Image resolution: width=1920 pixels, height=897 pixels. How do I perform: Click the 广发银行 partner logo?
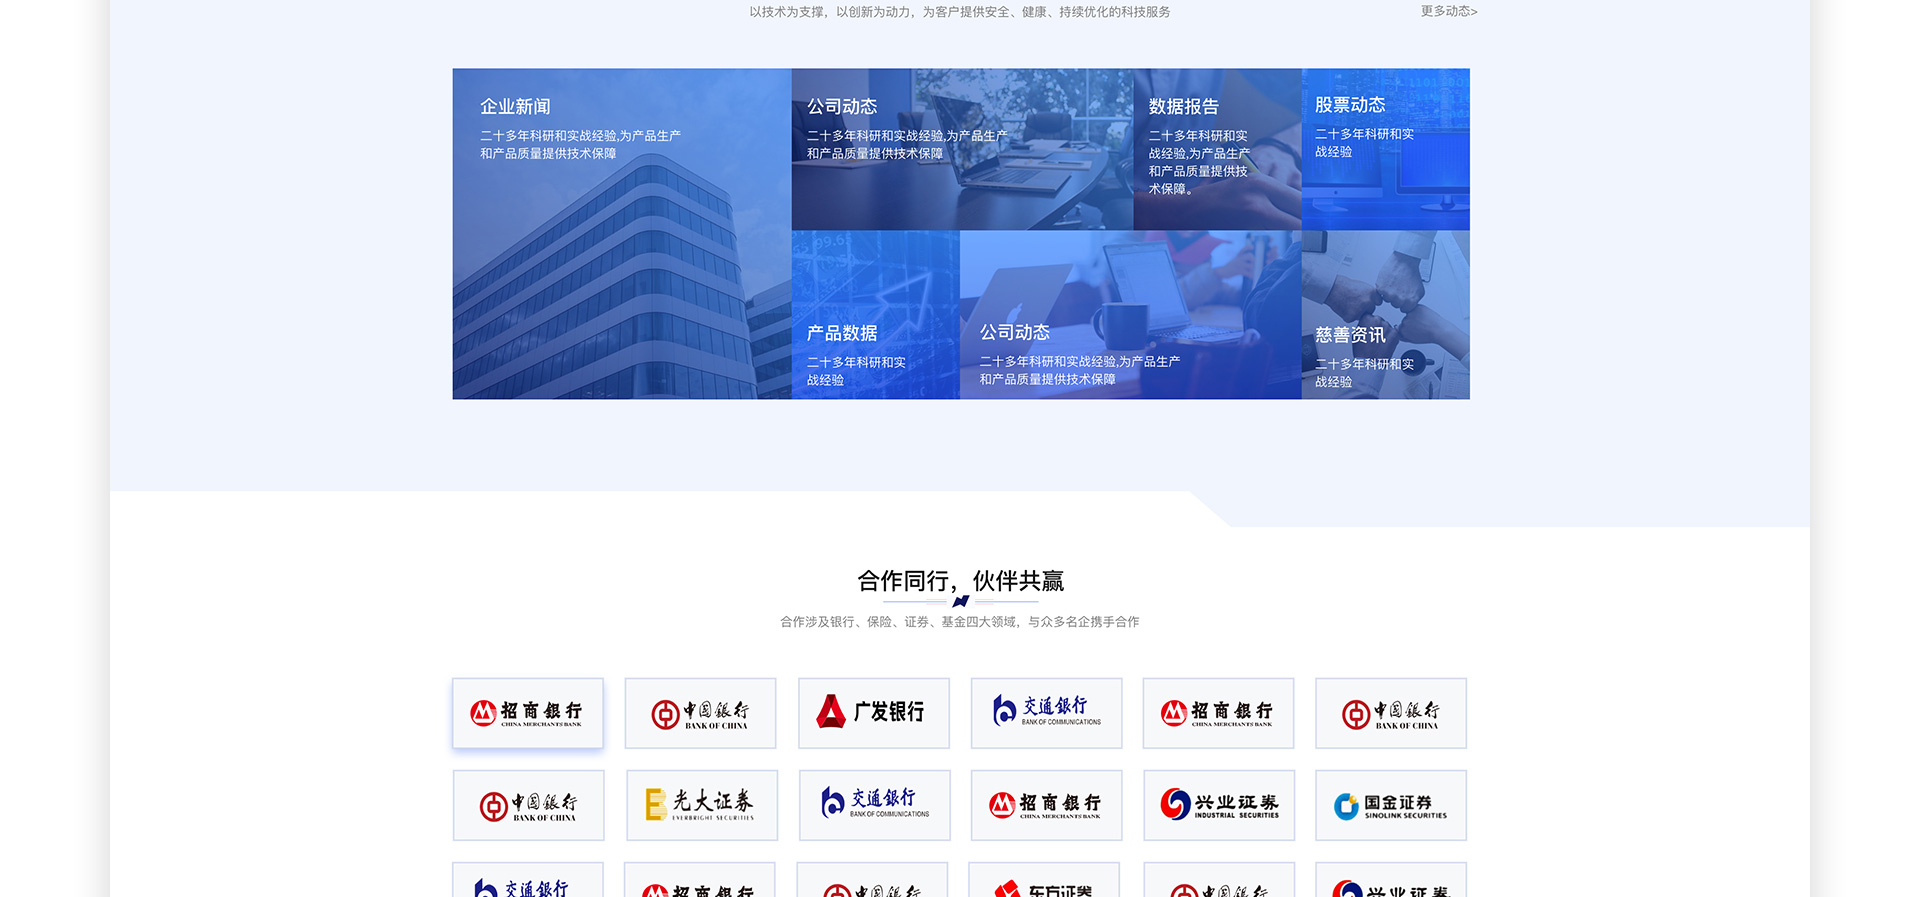pos(873,713)
